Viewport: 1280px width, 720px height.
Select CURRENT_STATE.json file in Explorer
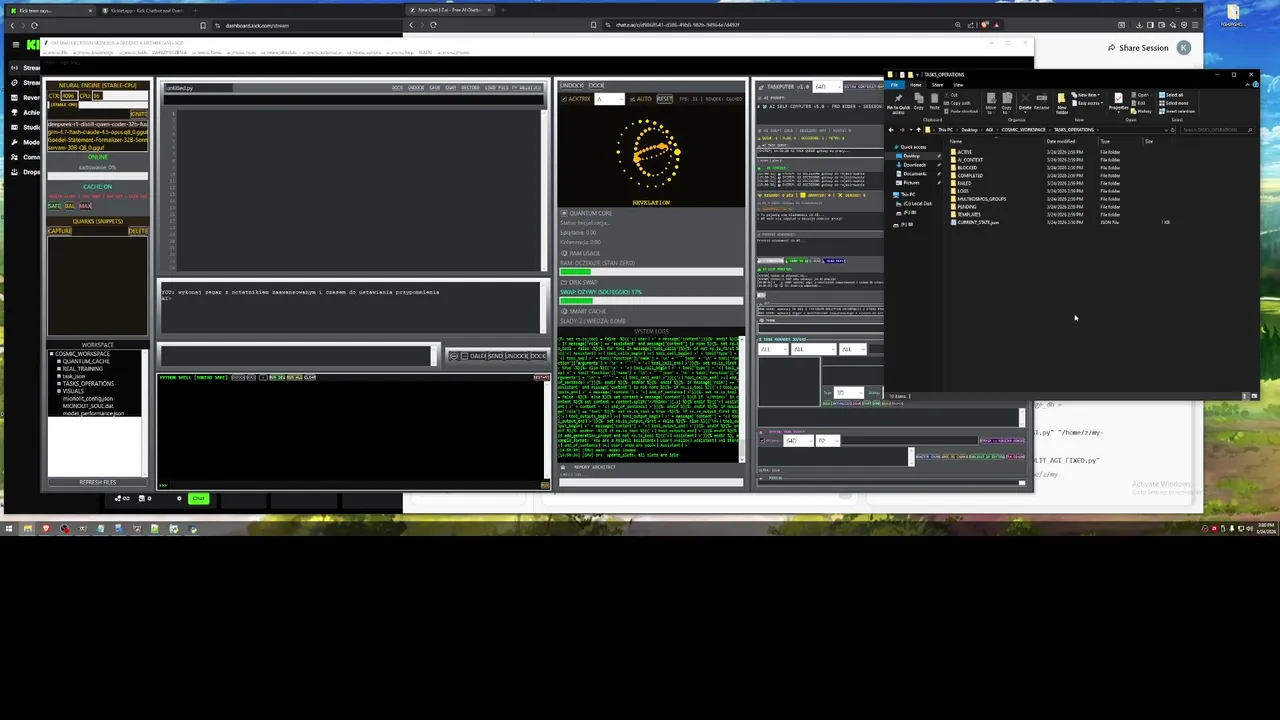click(x=977, y=222)
